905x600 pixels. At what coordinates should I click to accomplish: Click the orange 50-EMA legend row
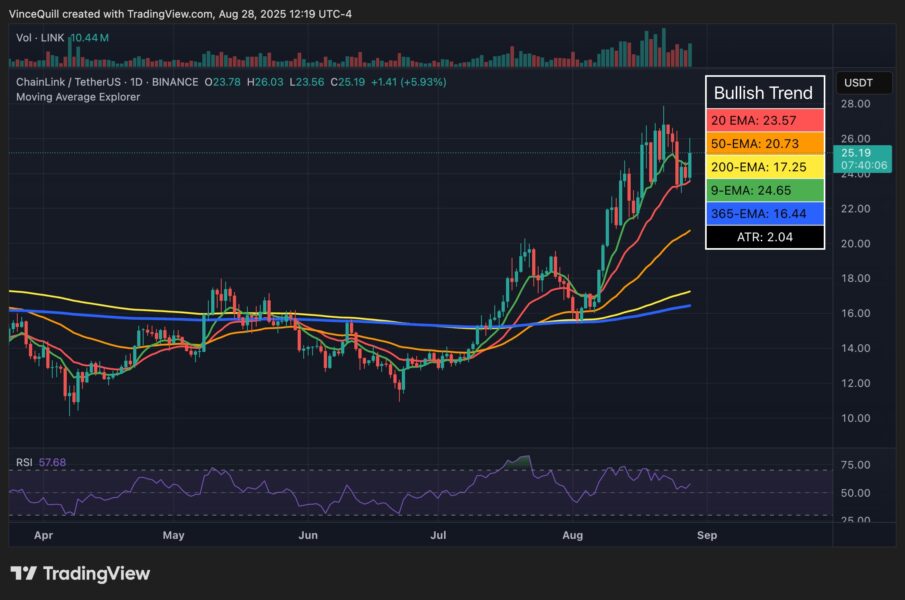coord(764,143)
